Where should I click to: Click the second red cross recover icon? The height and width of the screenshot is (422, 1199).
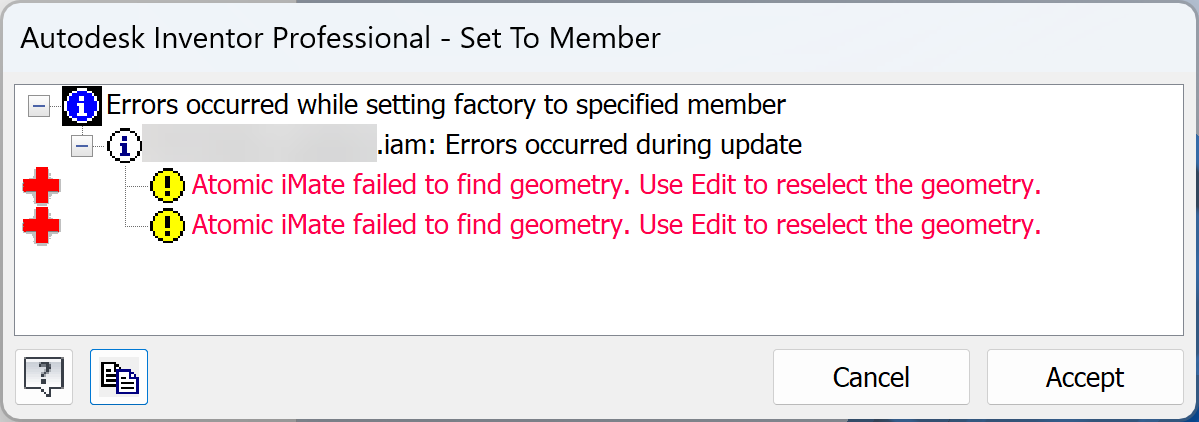pyautogui.click(x=41, y=227)
